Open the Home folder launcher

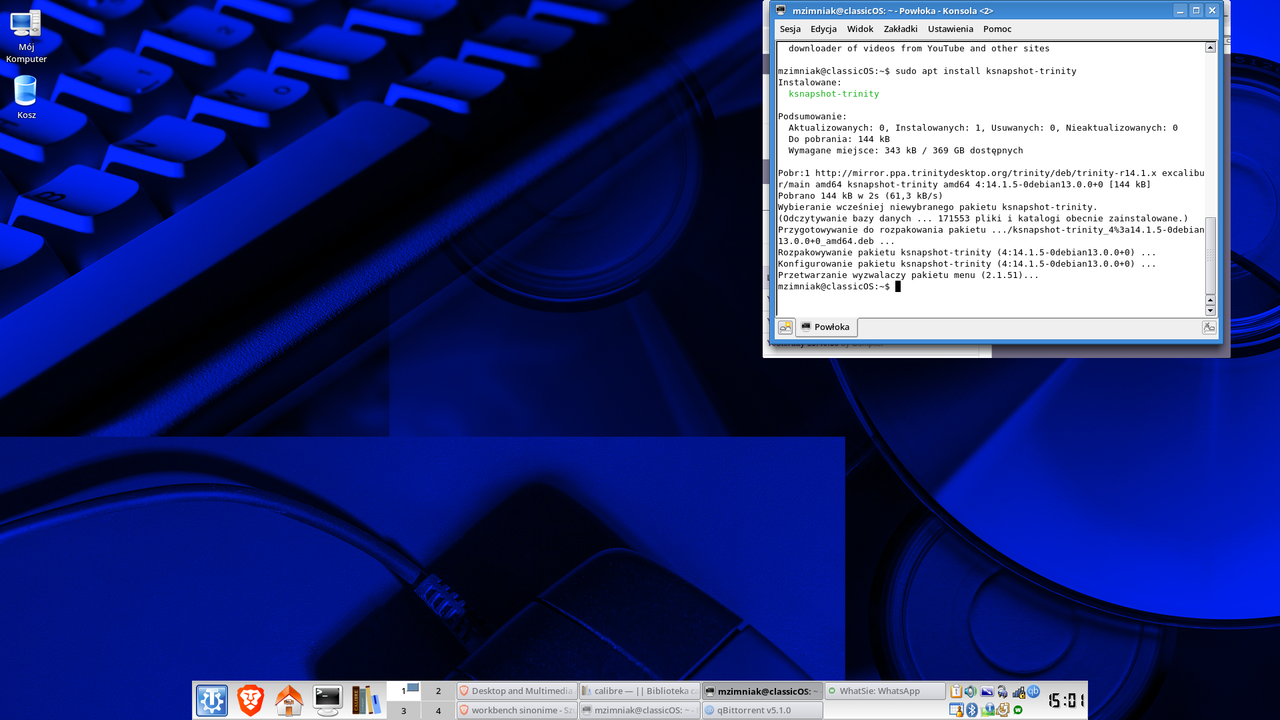(289, 700)
